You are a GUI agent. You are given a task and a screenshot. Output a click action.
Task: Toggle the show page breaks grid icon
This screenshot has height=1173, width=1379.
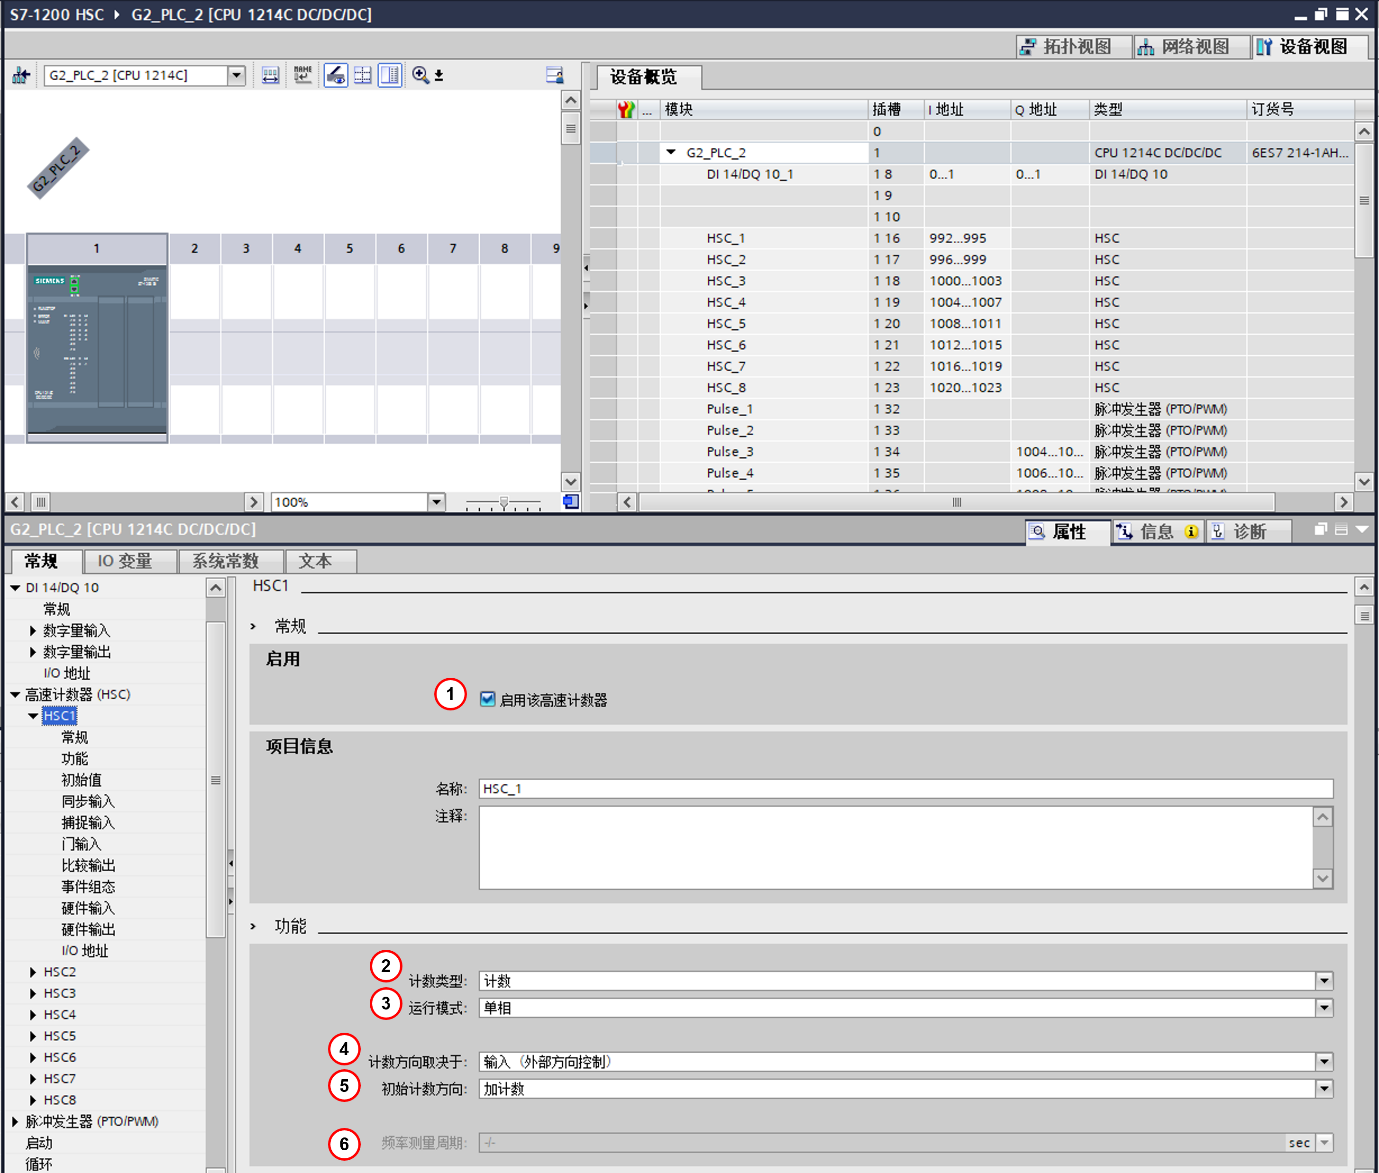363,75
